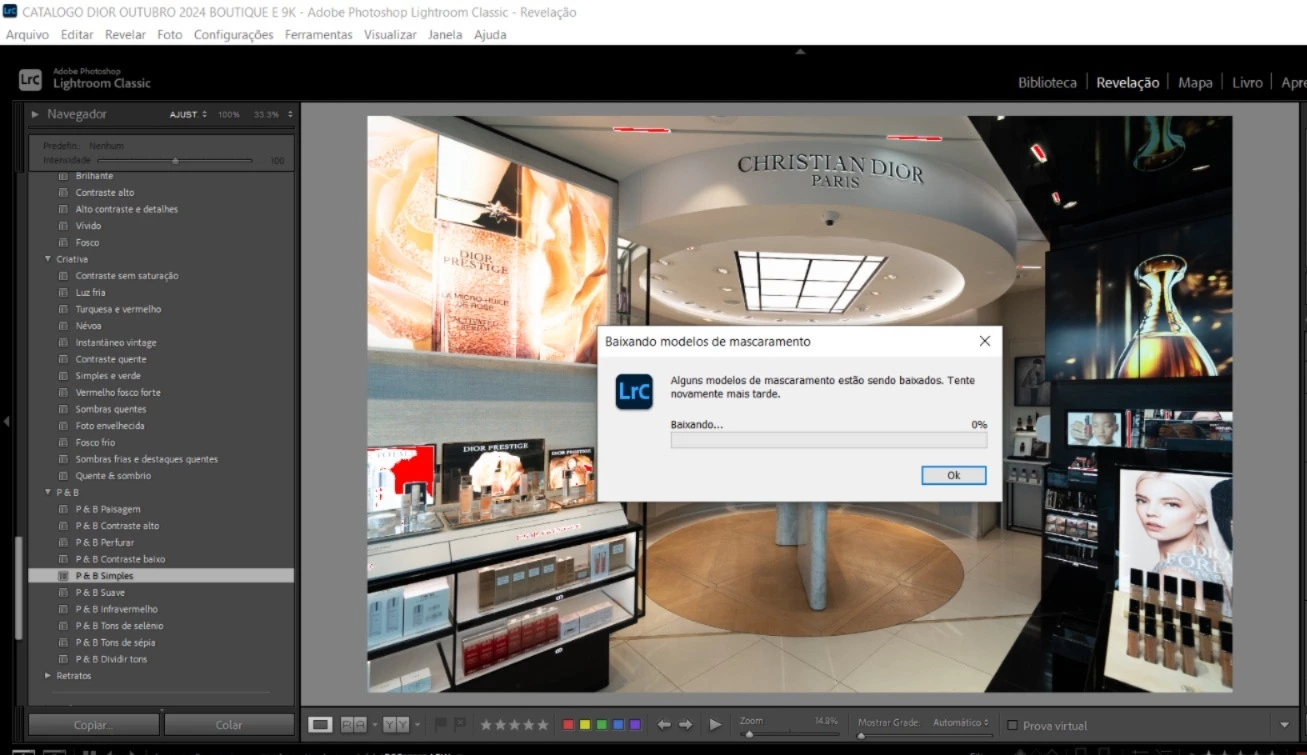The height and width of the screenshot is (755, 1307).
Task: Click the Before/After Y|Y view icon
Action: point(396,725)
